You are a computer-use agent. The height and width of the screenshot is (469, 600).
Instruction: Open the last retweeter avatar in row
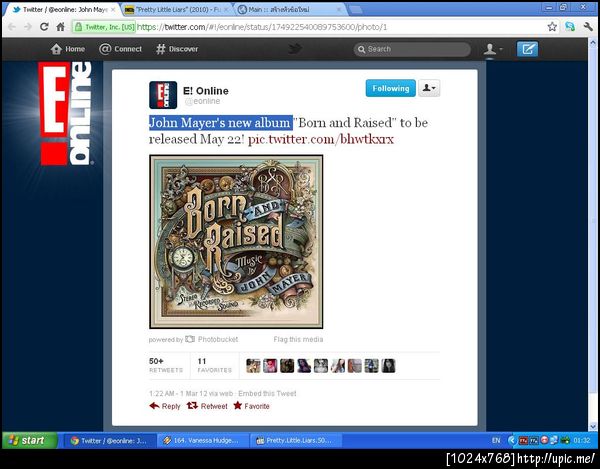coord(388,366)
